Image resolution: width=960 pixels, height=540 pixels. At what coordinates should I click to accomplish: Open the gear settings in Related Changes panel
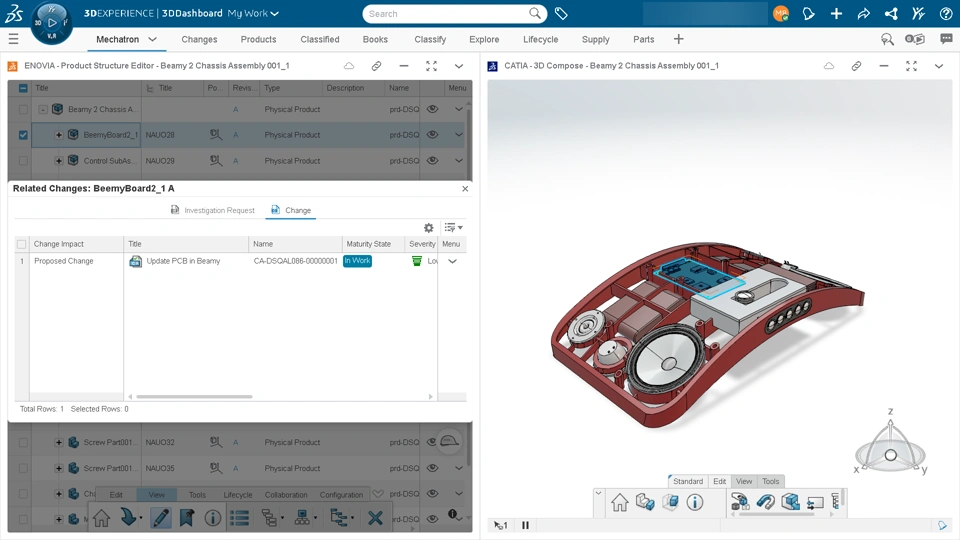(429, 228)
